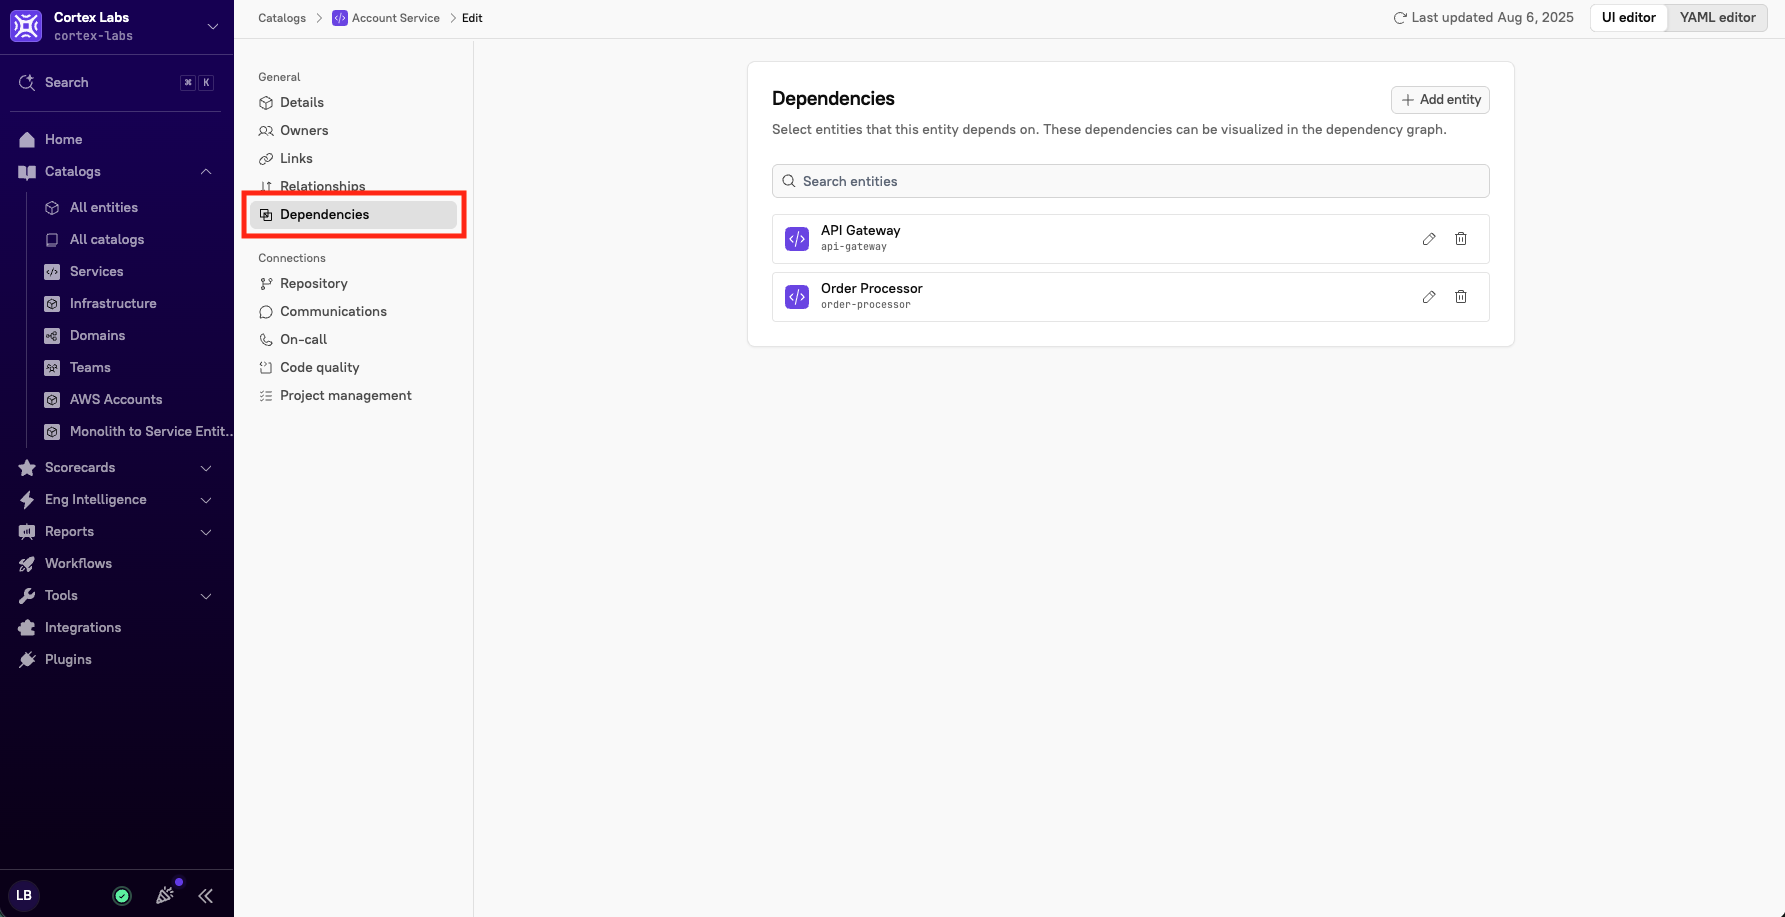Delete the Order Processor dependency
This screenshot has width=1785, height=917.
tap(1461, 297)
